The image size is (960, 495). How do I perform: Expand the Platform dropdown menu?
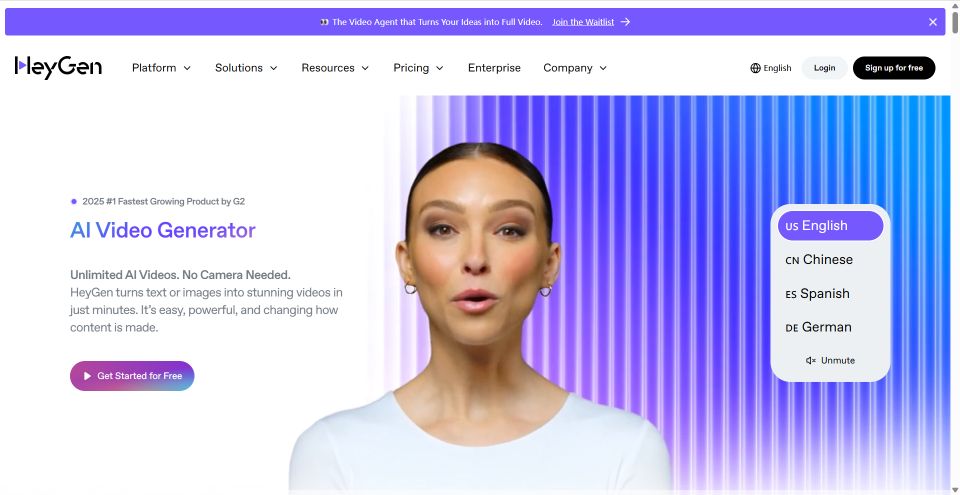(162, 68)
